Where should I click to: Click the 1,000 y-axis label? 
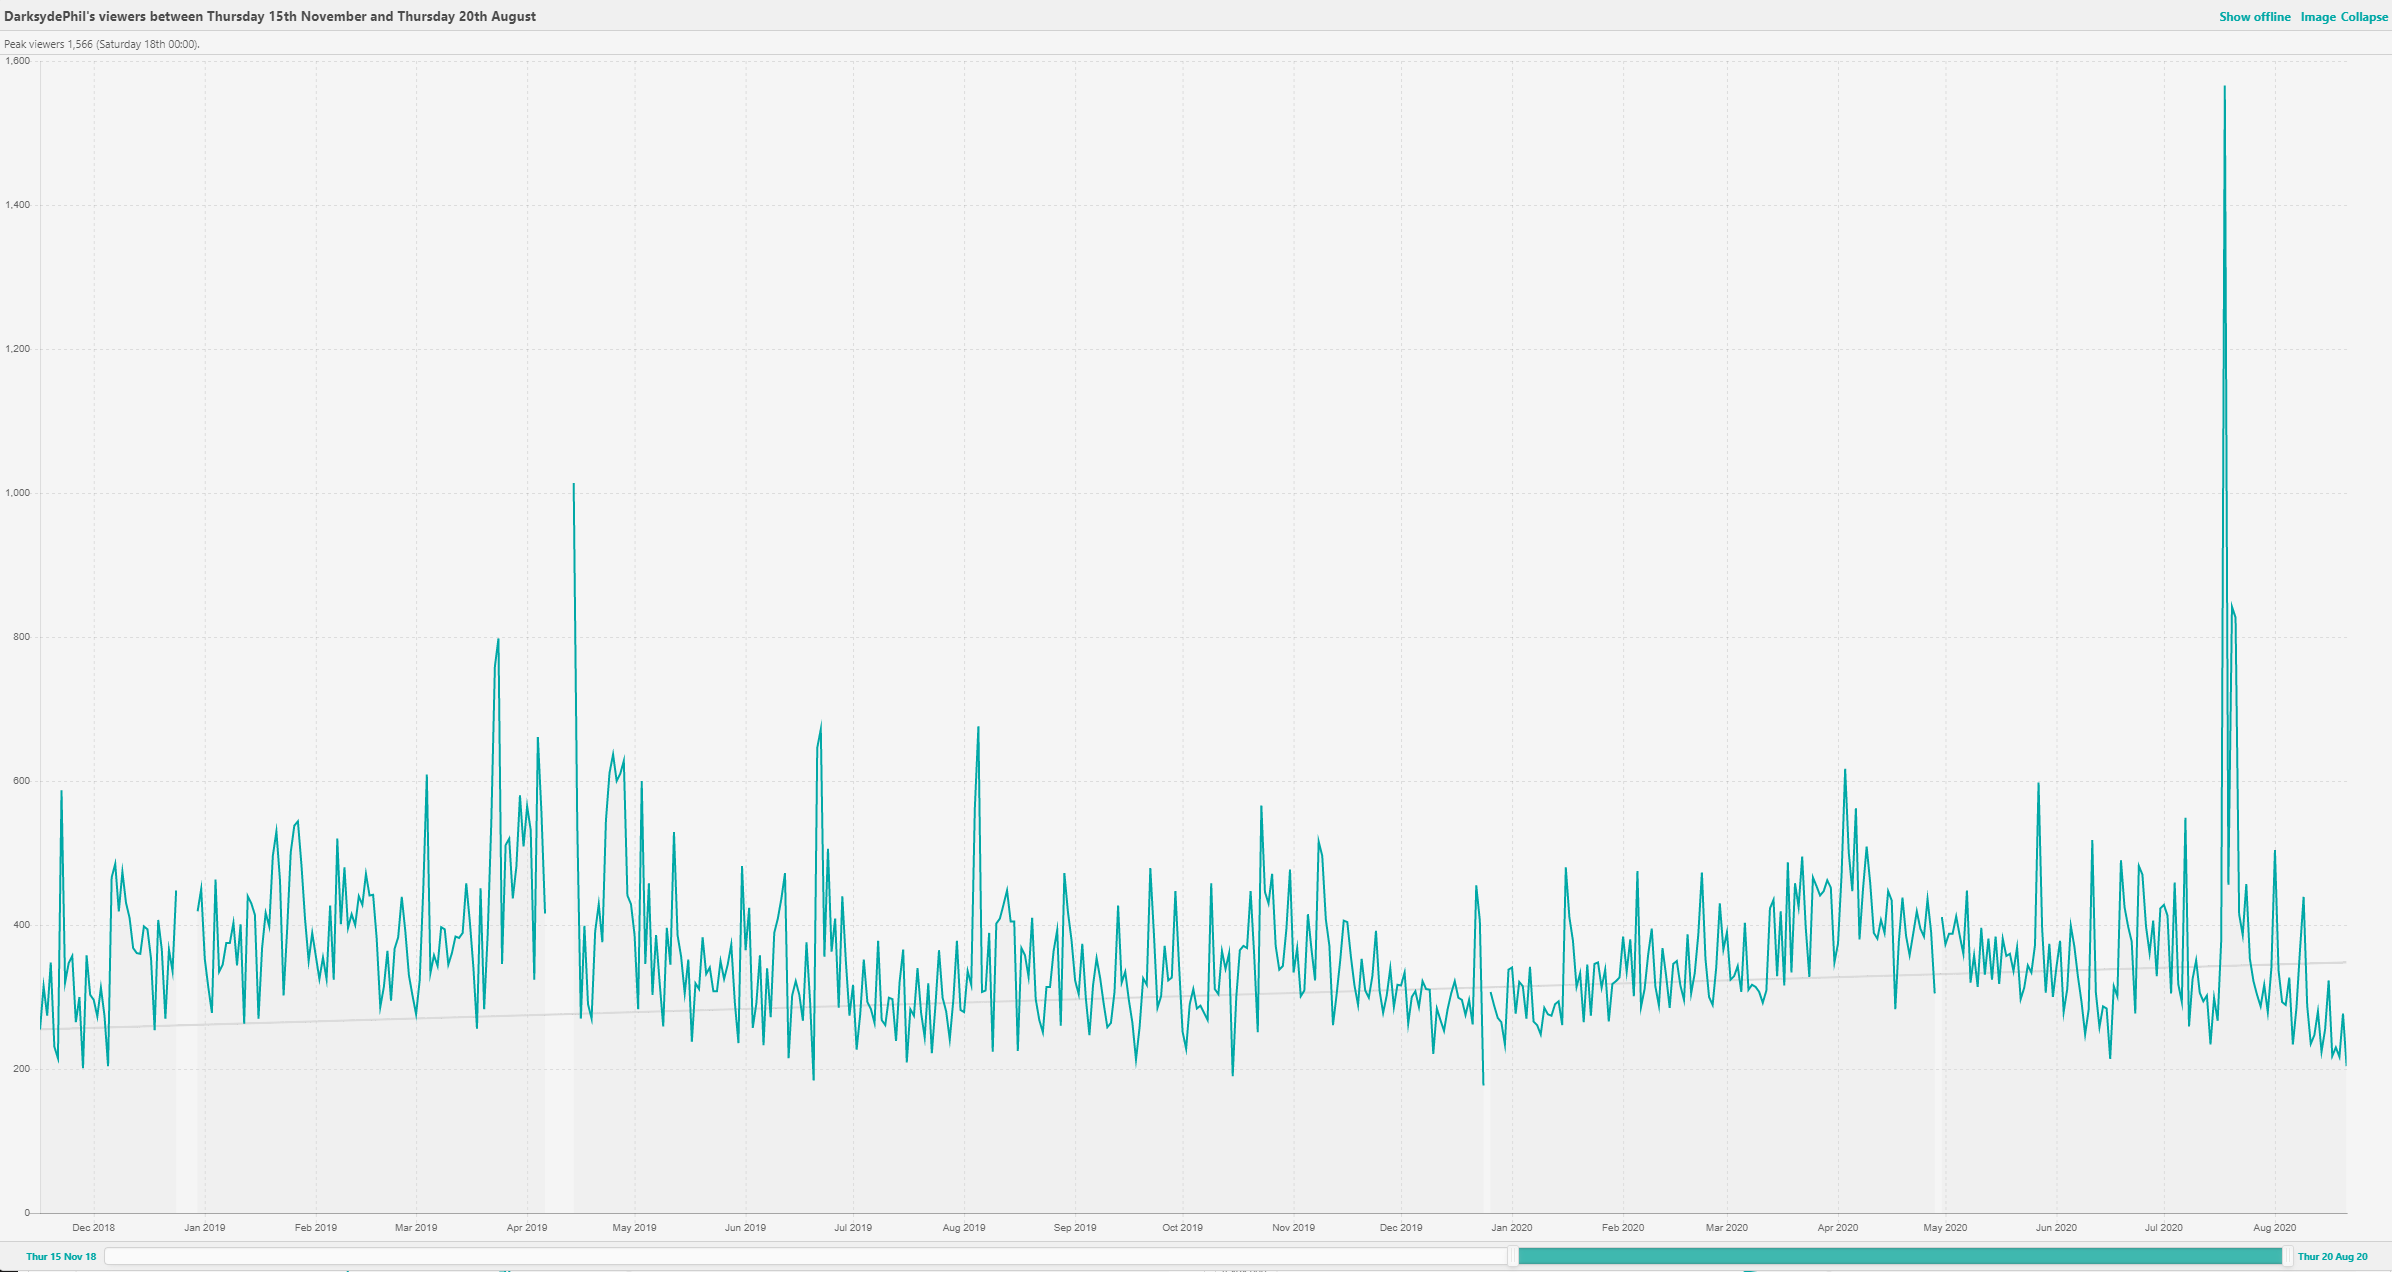[x=18, y=493]
